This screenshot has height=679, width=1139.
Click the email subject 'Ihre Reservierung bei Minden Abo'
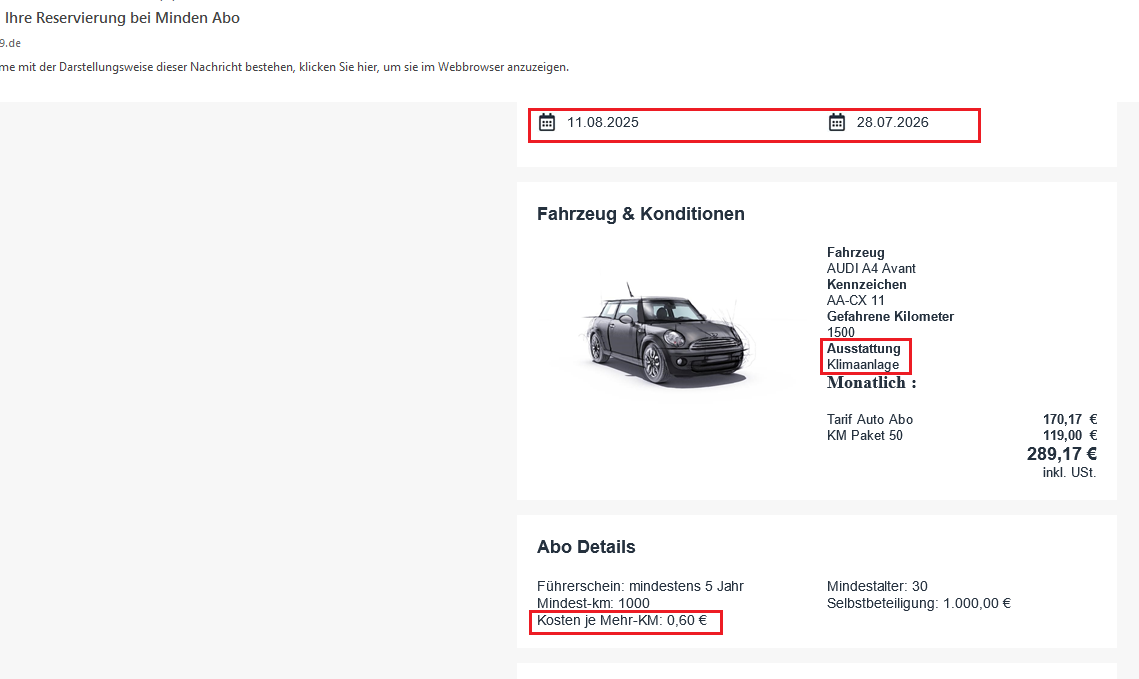click(x=122, y=18)
